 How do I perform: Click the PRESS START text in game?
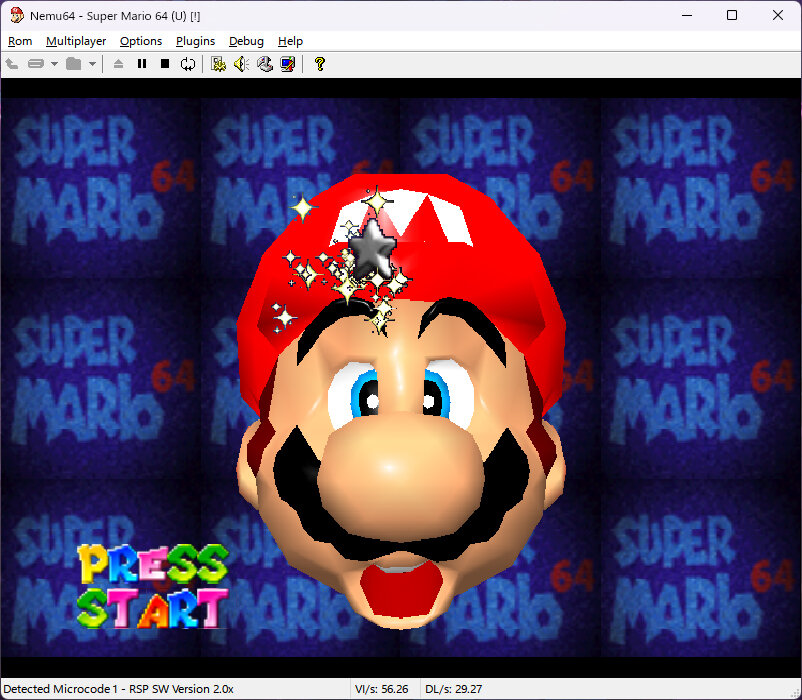tap(152, 586)
